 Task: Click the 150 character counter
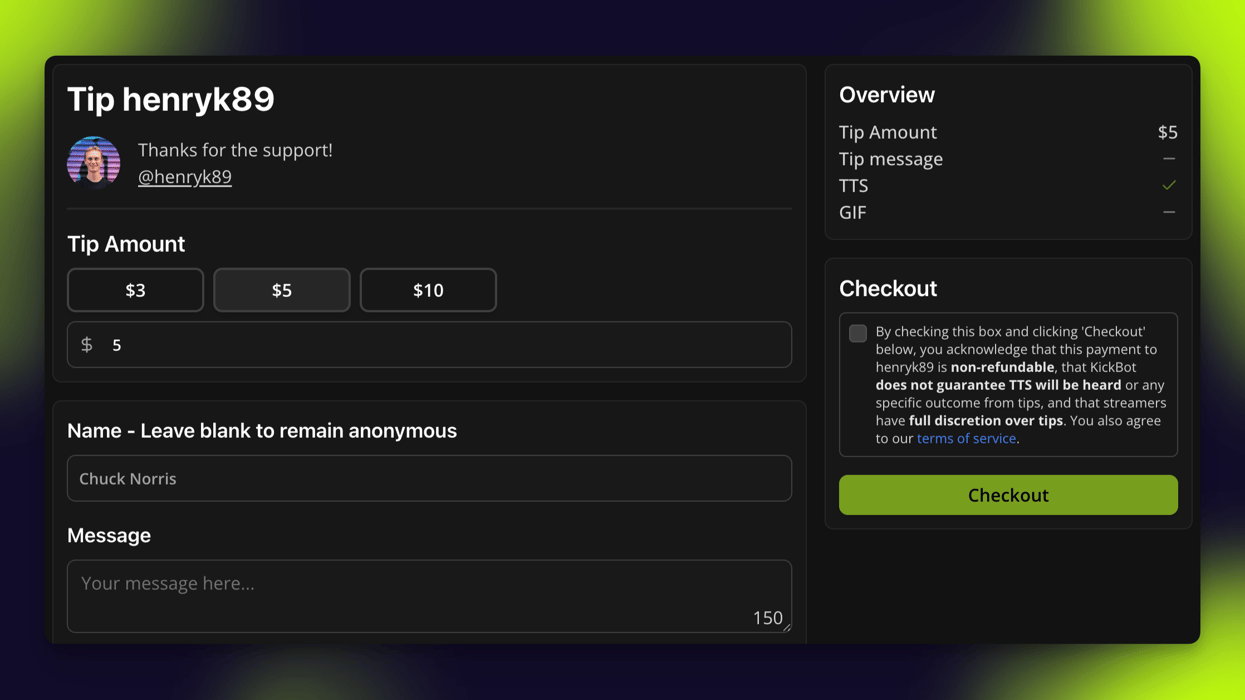[x=767, y=618]
